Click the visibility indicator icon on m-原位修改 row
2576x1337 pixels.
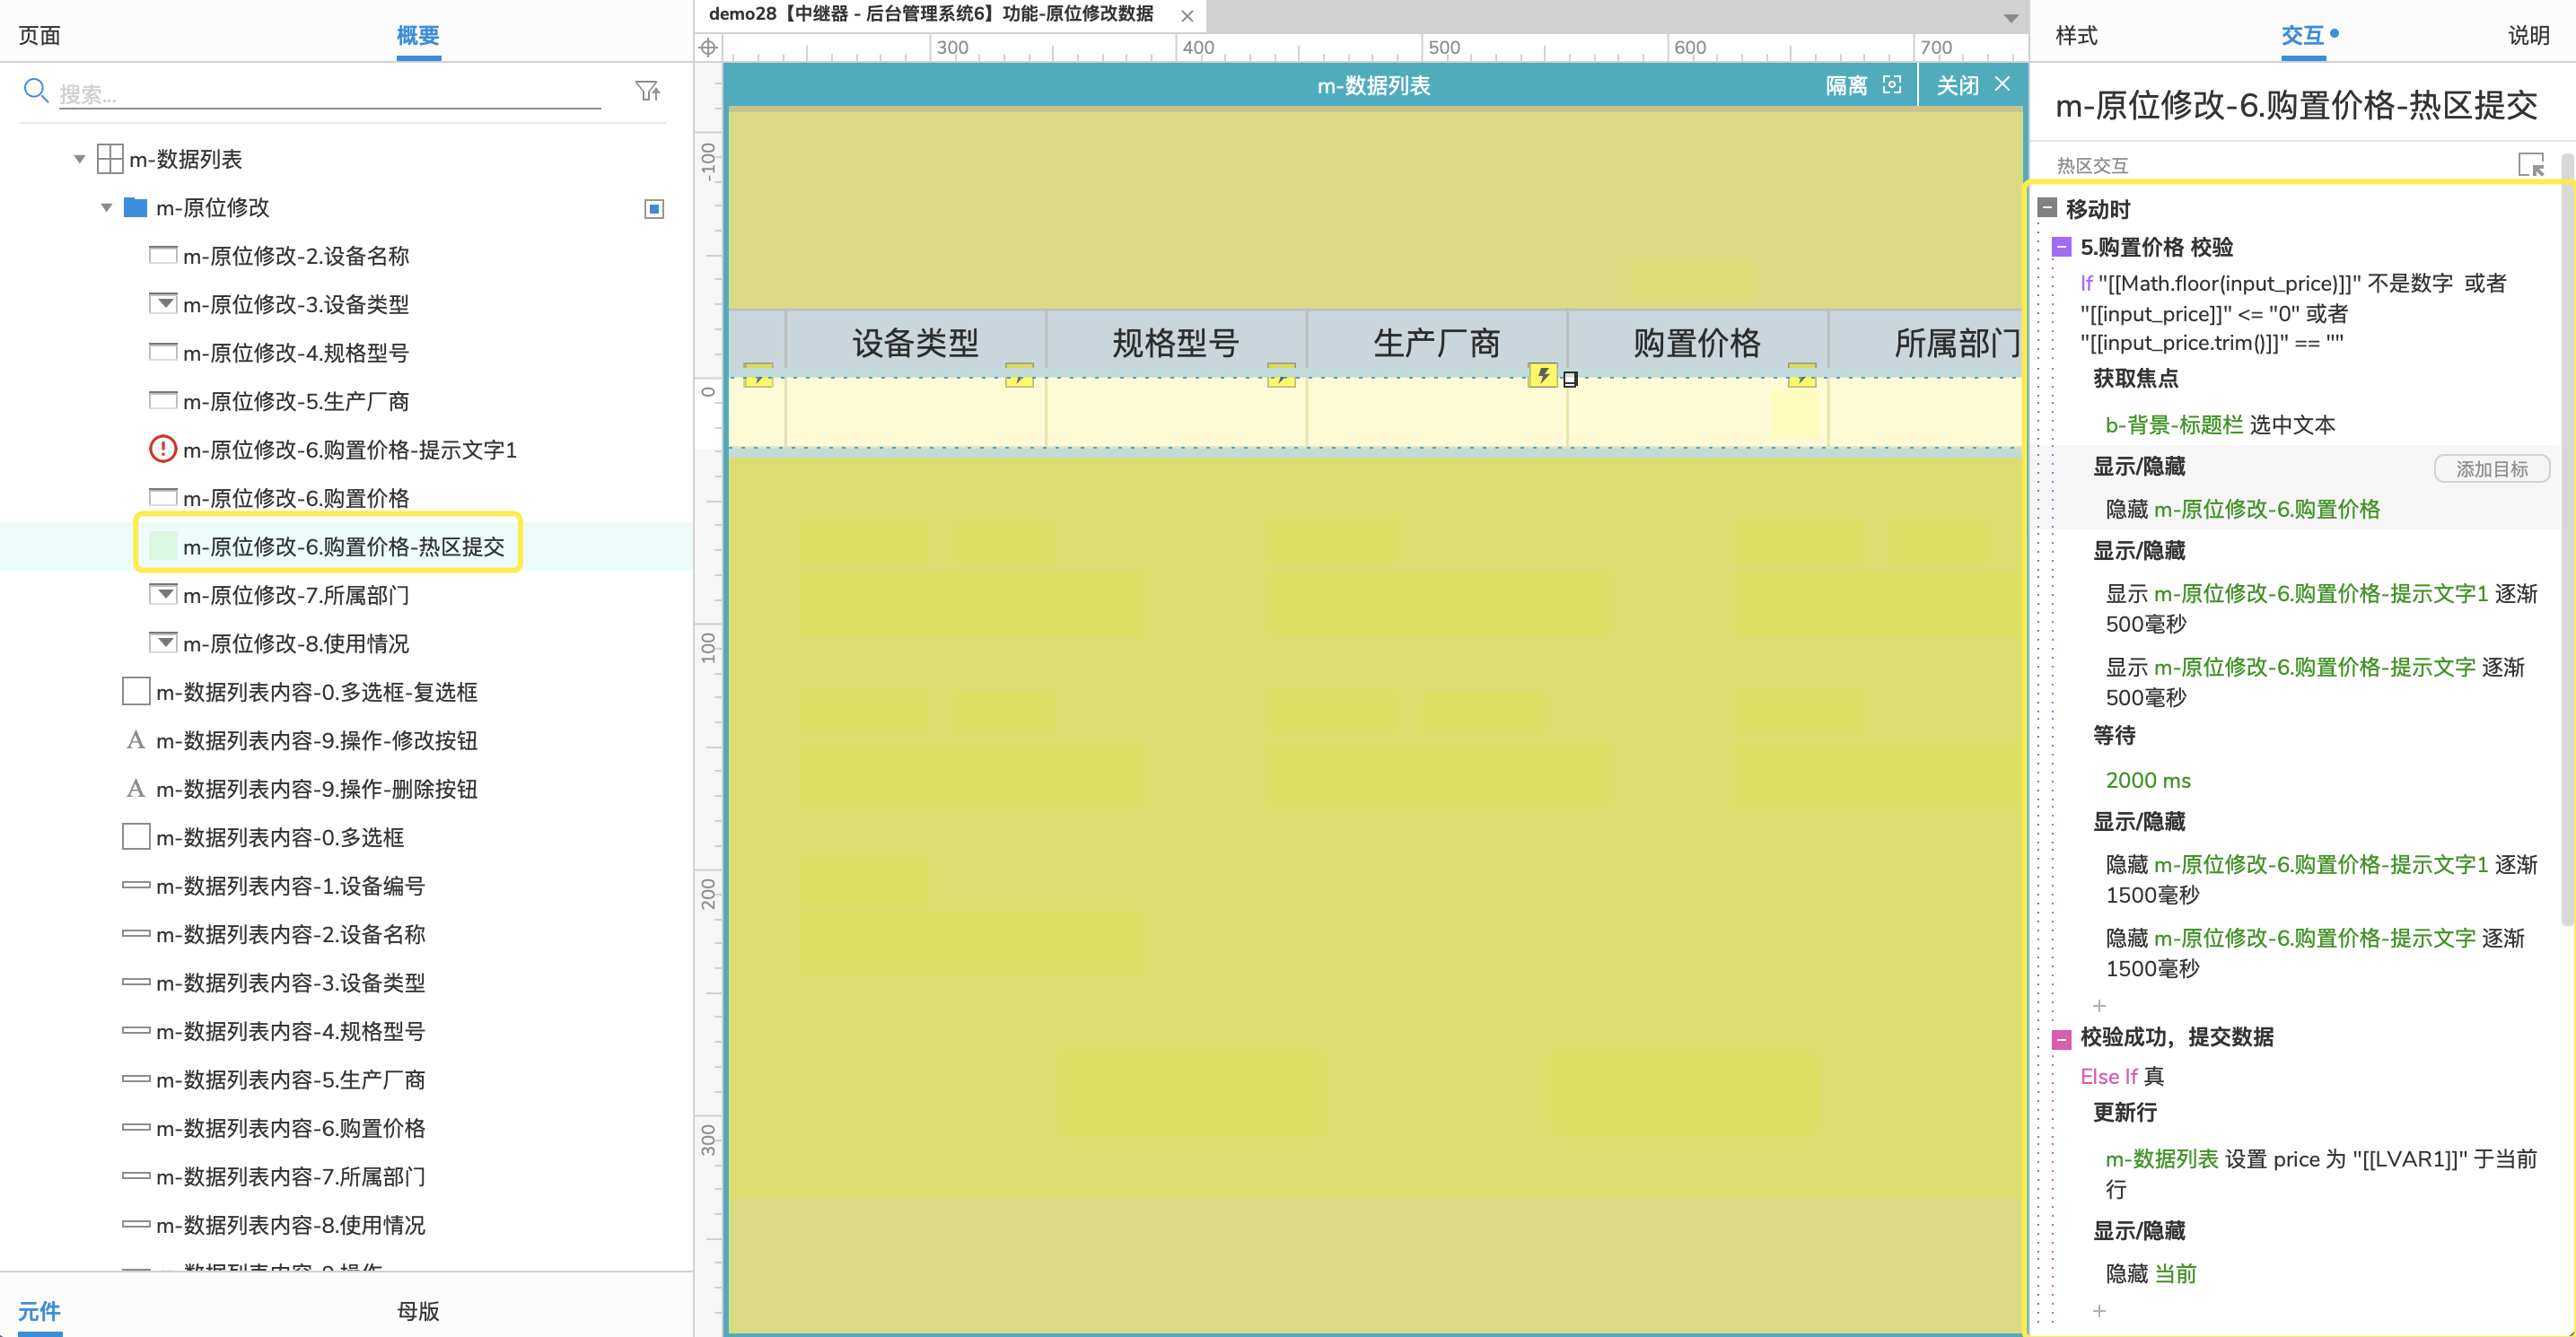tap(654, 208)
